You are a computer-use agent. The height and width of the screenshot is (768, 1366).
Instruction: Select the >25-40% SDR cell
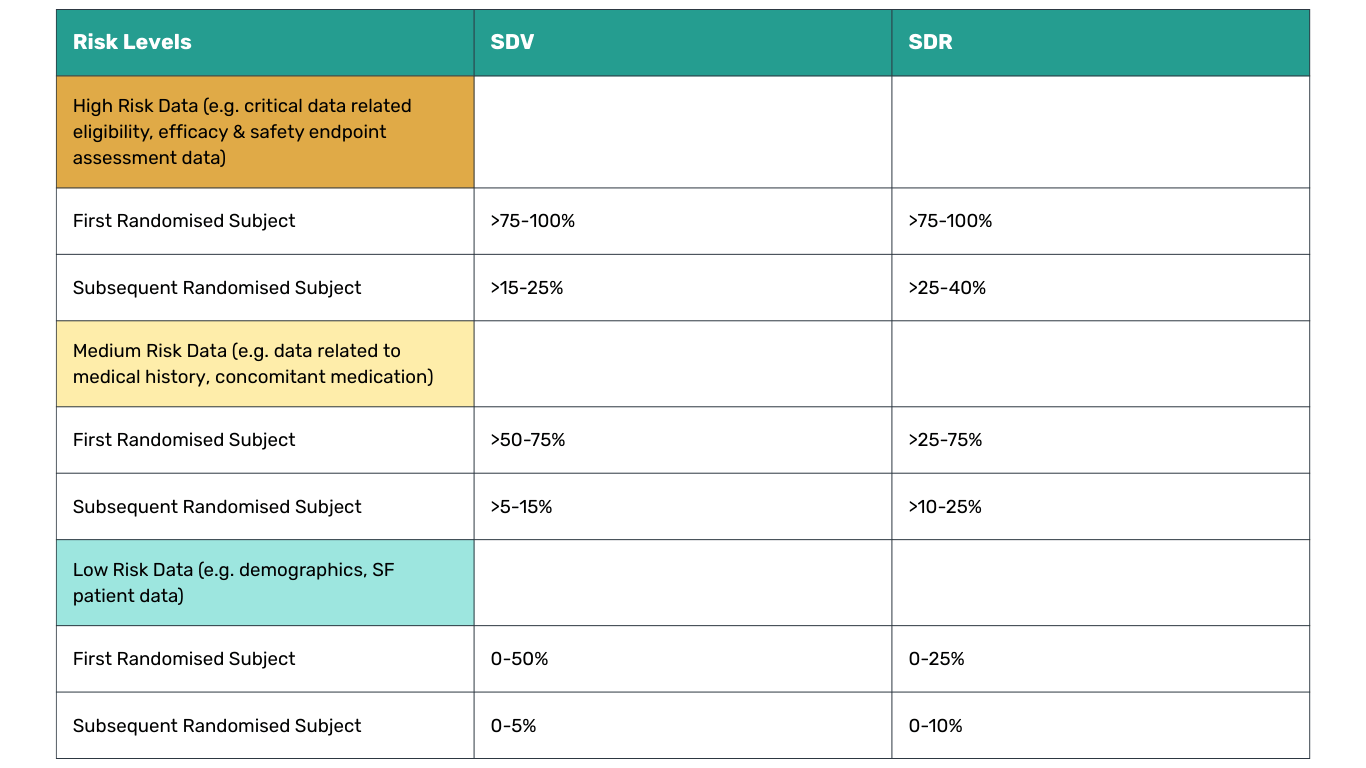947,288
